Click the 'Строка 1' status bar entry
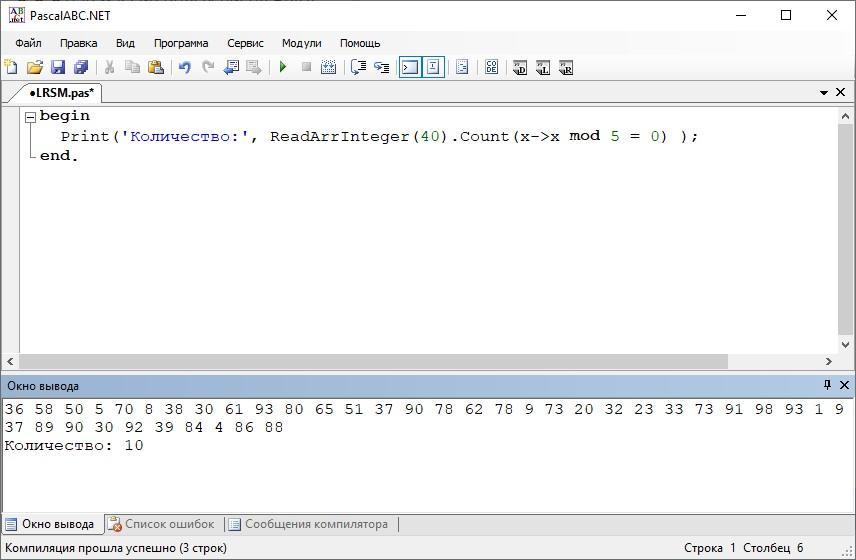856x560 pixels. [709, 548]
